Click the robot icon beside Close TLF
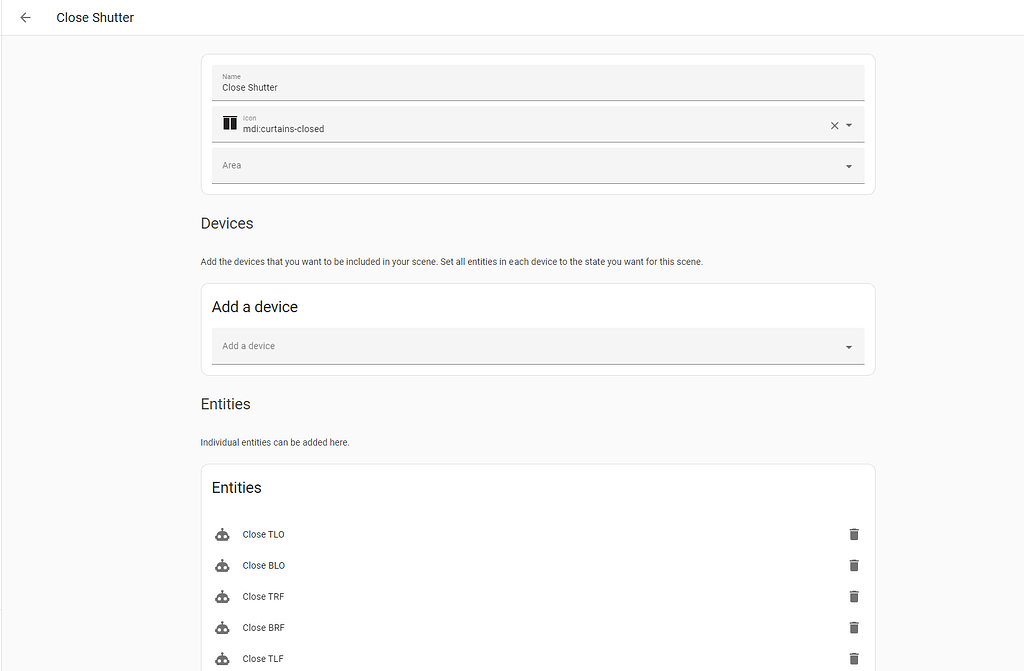The image size is (1024, 671). click(222, 658)
